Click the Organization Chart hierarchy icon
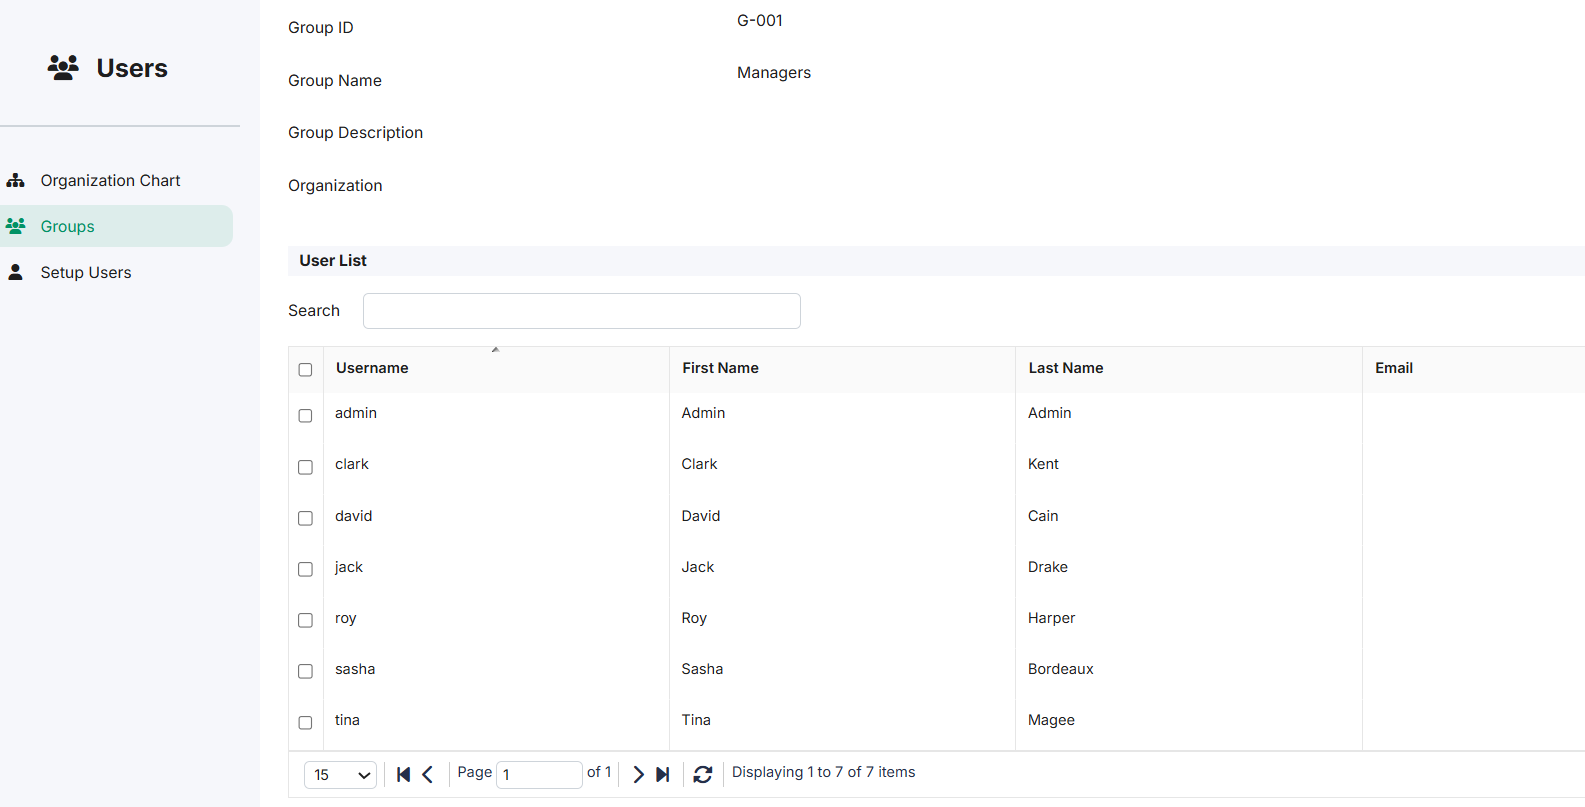This screenshot has height=807, width=1585. click(15, 181)
